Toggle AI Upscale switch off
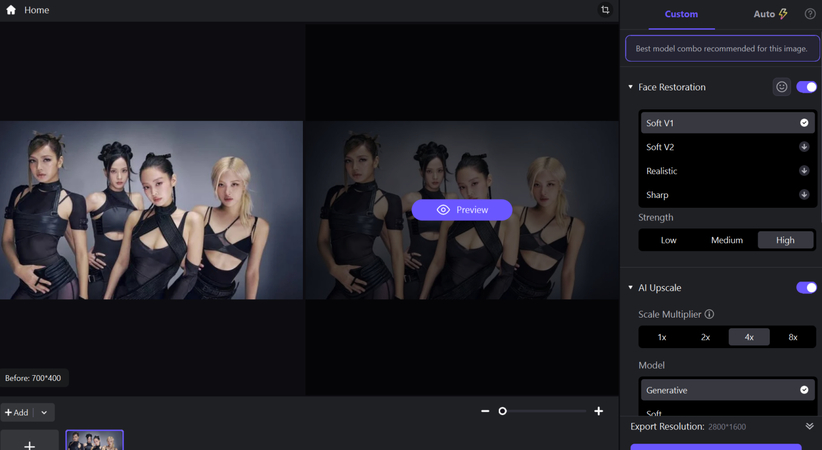This screenshot has width=822, height=450. tap(806, 287)
